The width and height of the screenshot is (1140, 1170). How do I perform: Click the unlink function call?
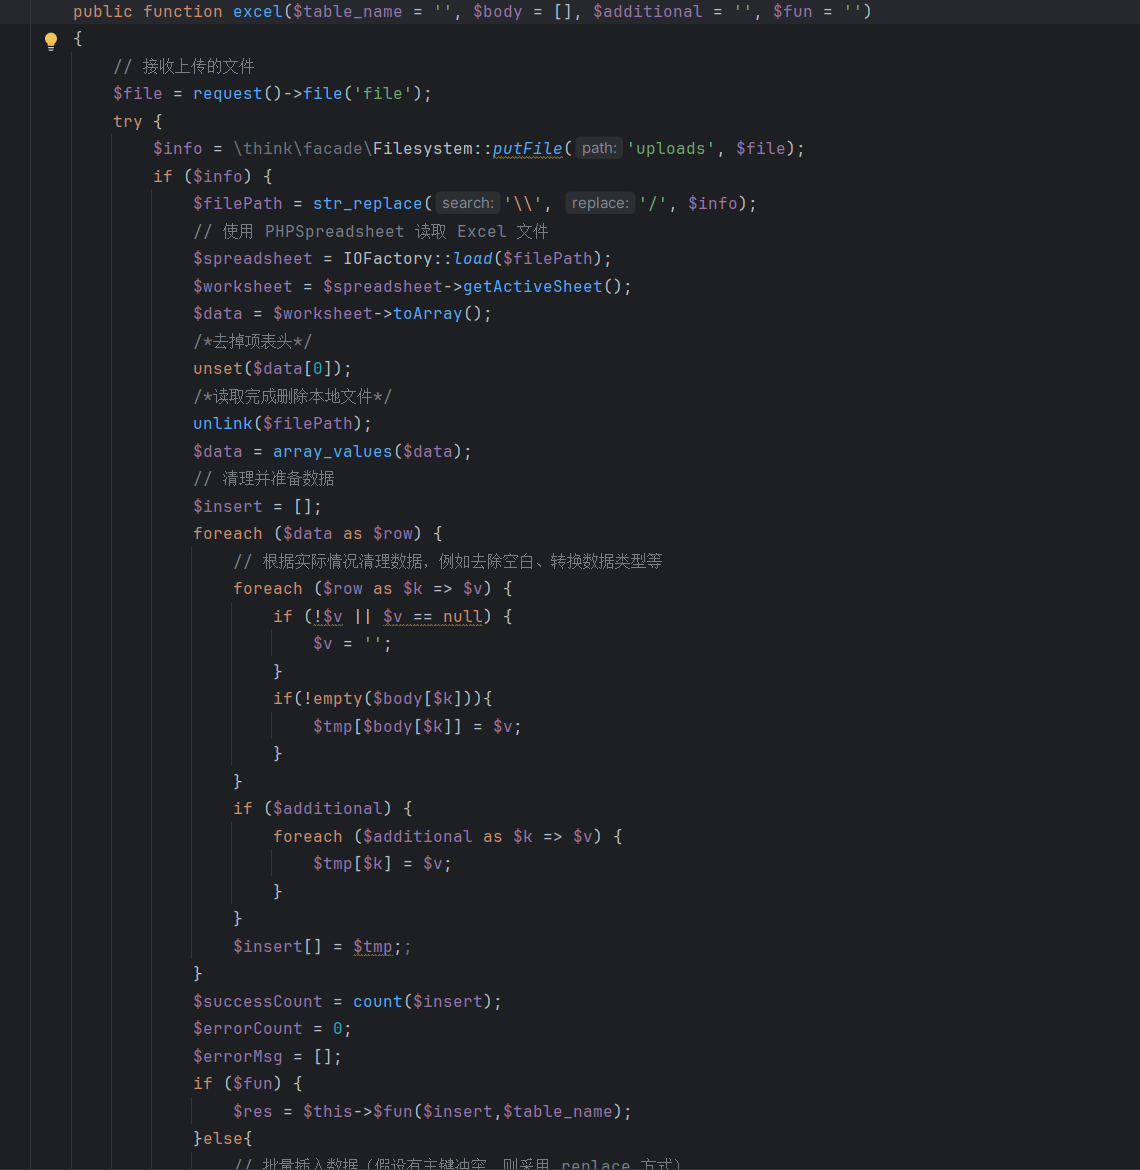click(x=222, y=423)
